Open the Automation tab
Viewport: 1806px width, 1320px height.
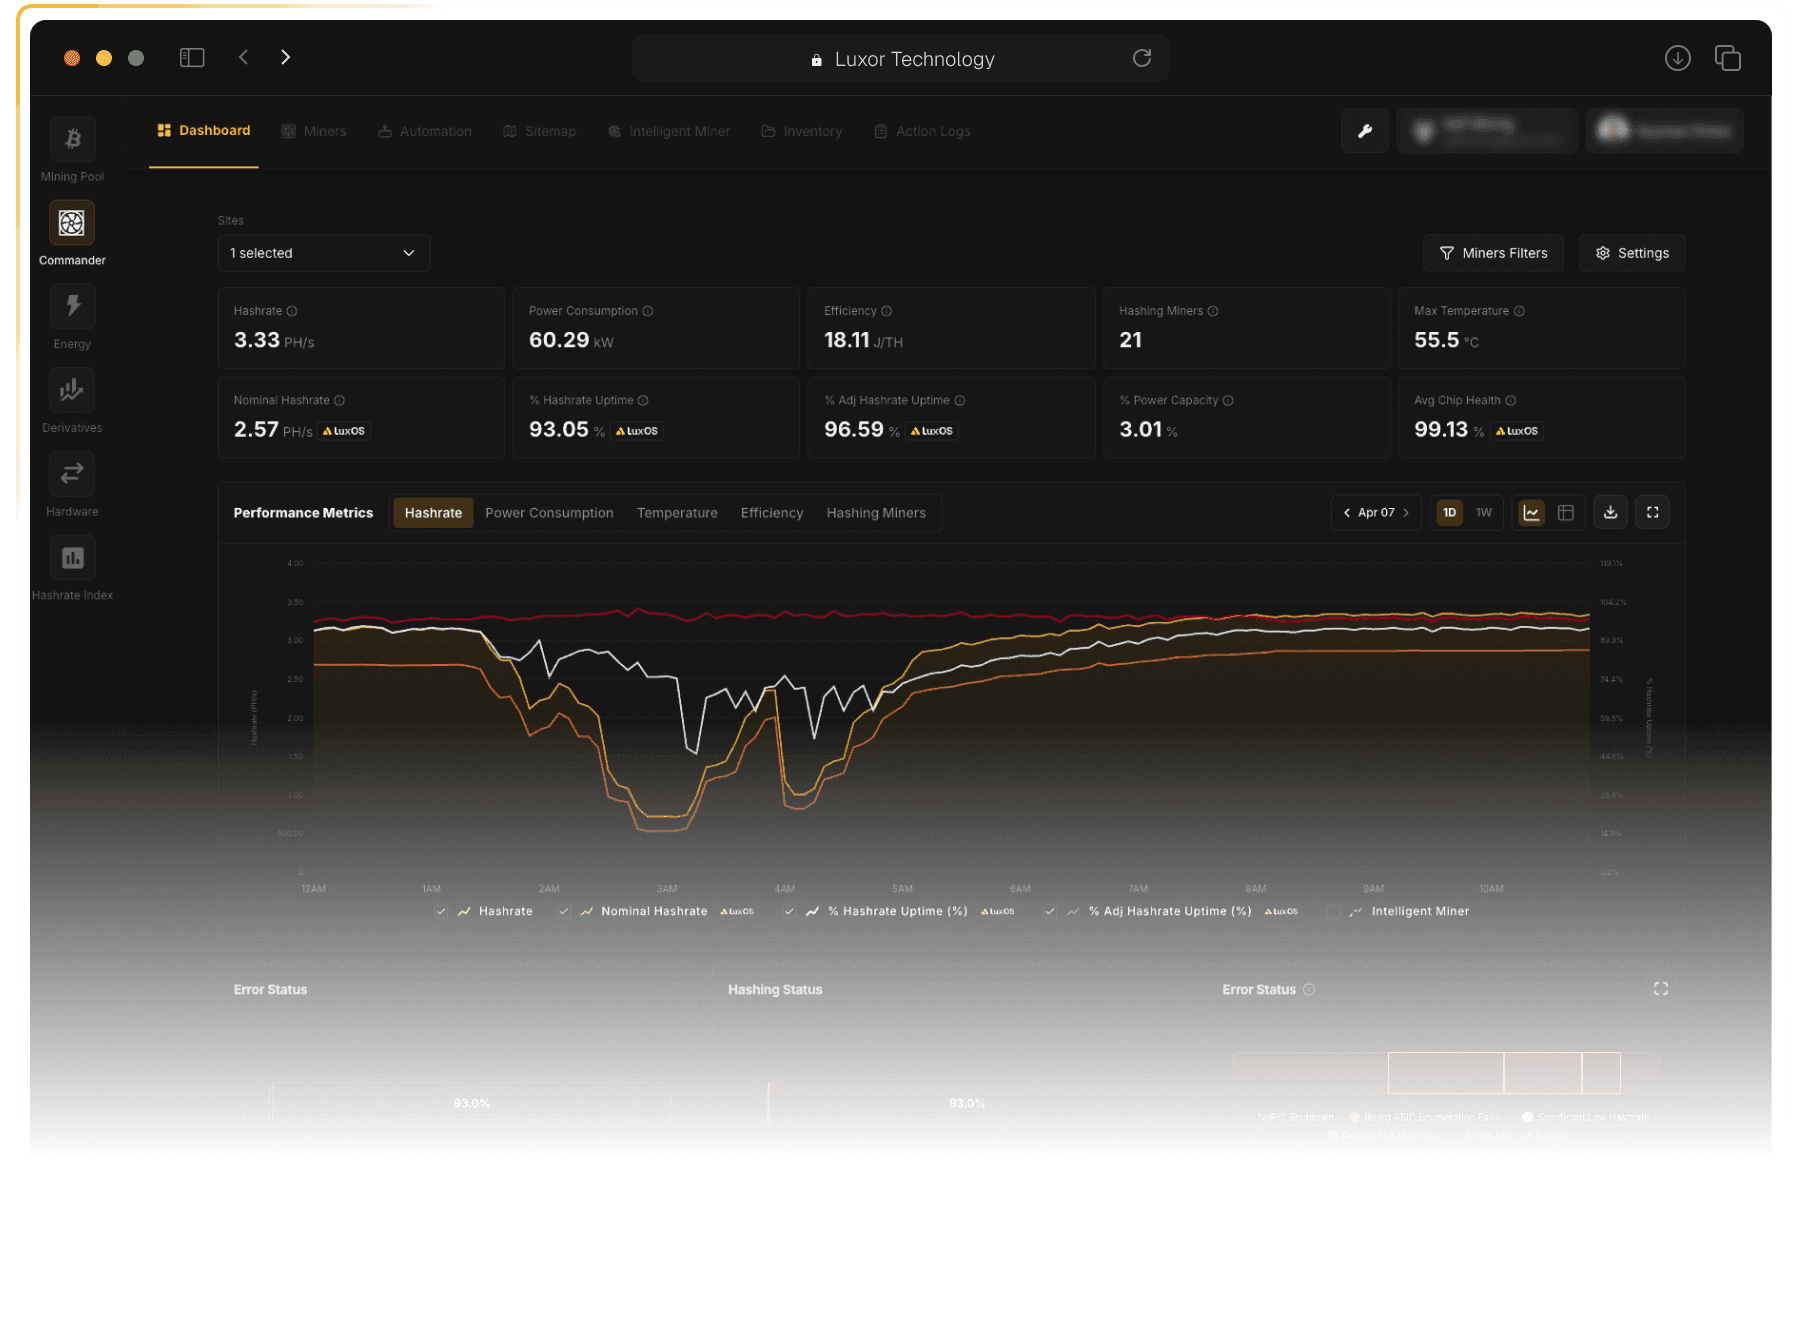(425, 132)
